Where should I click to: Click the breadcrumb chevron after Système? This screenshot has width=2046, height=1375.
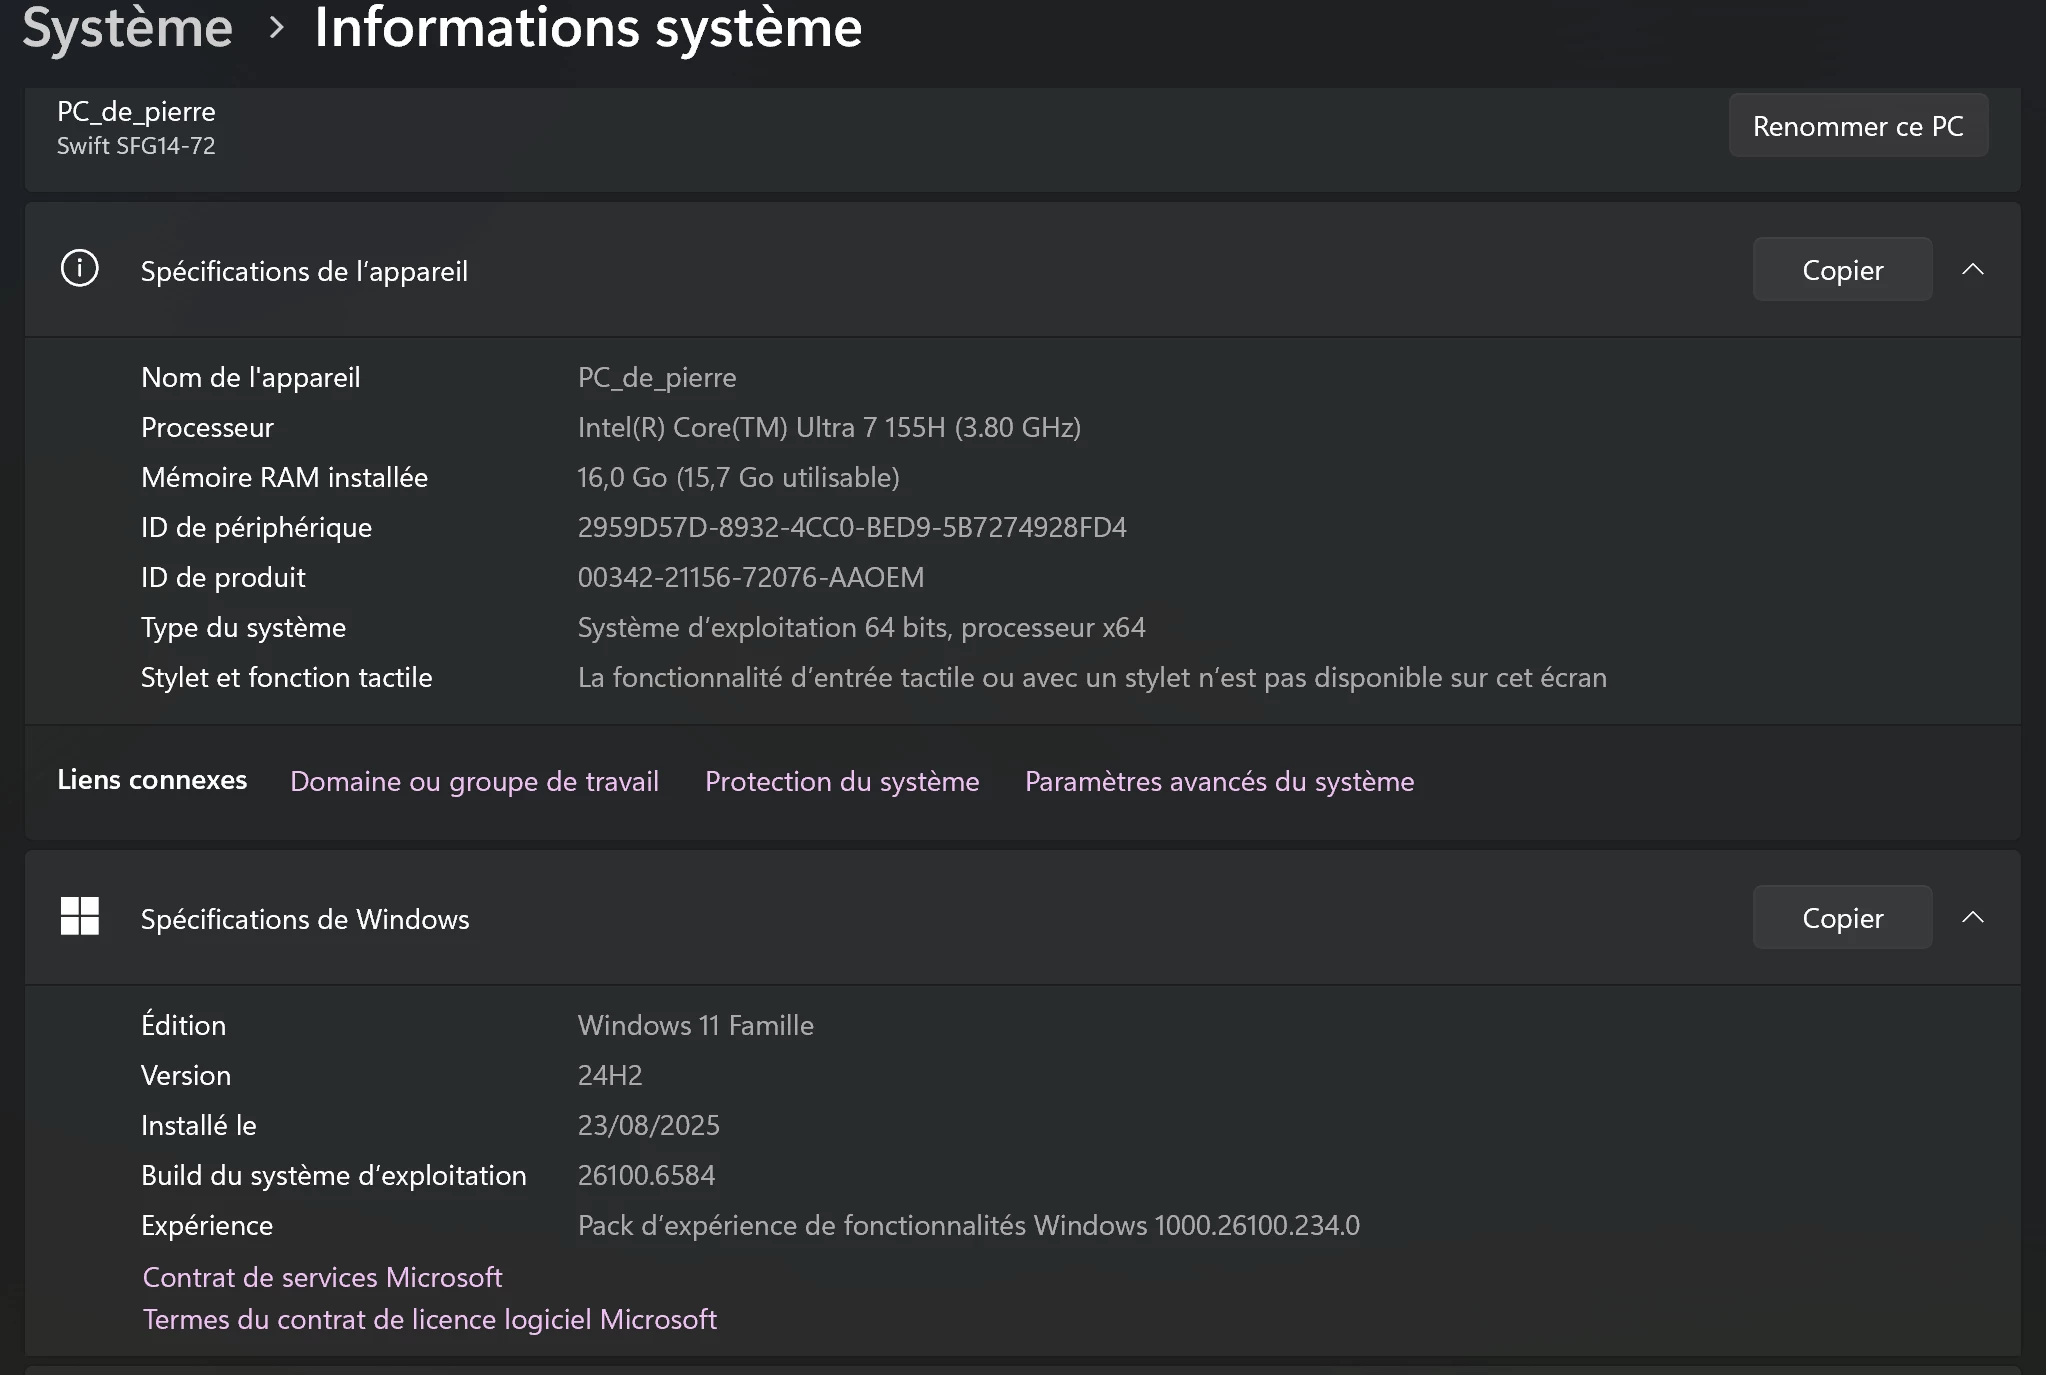pos(277,28)
